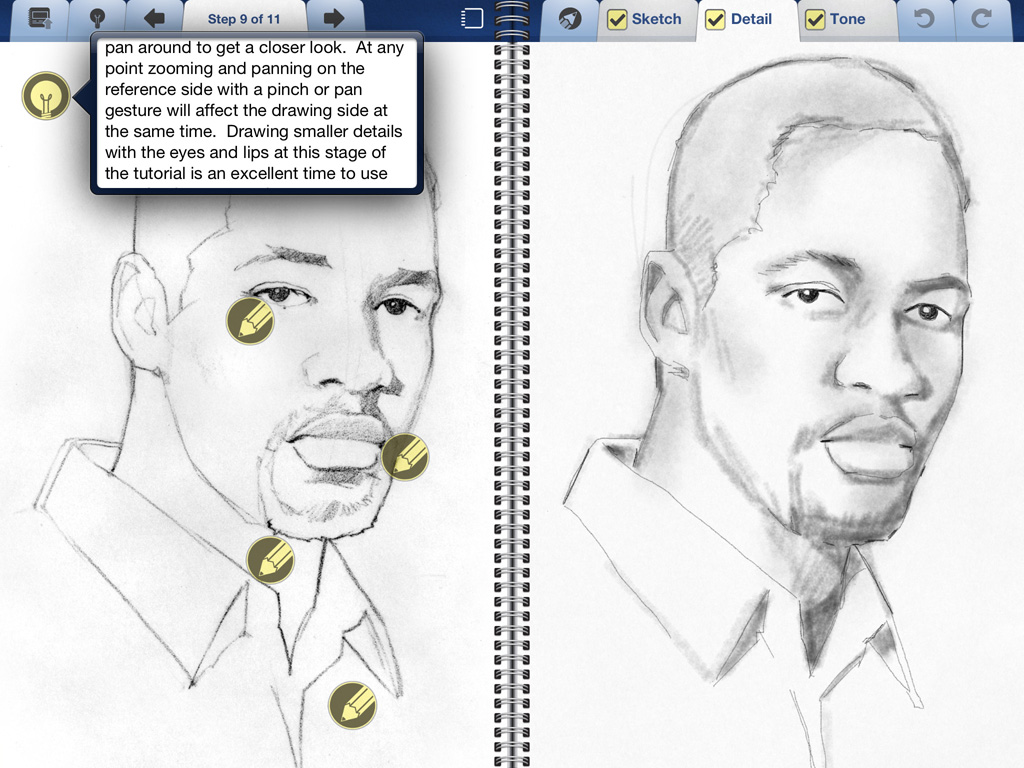Viewport: 1024px width, 768px height.
Task: Toggle the Detail layer checkbox
Action: (716, 20)
